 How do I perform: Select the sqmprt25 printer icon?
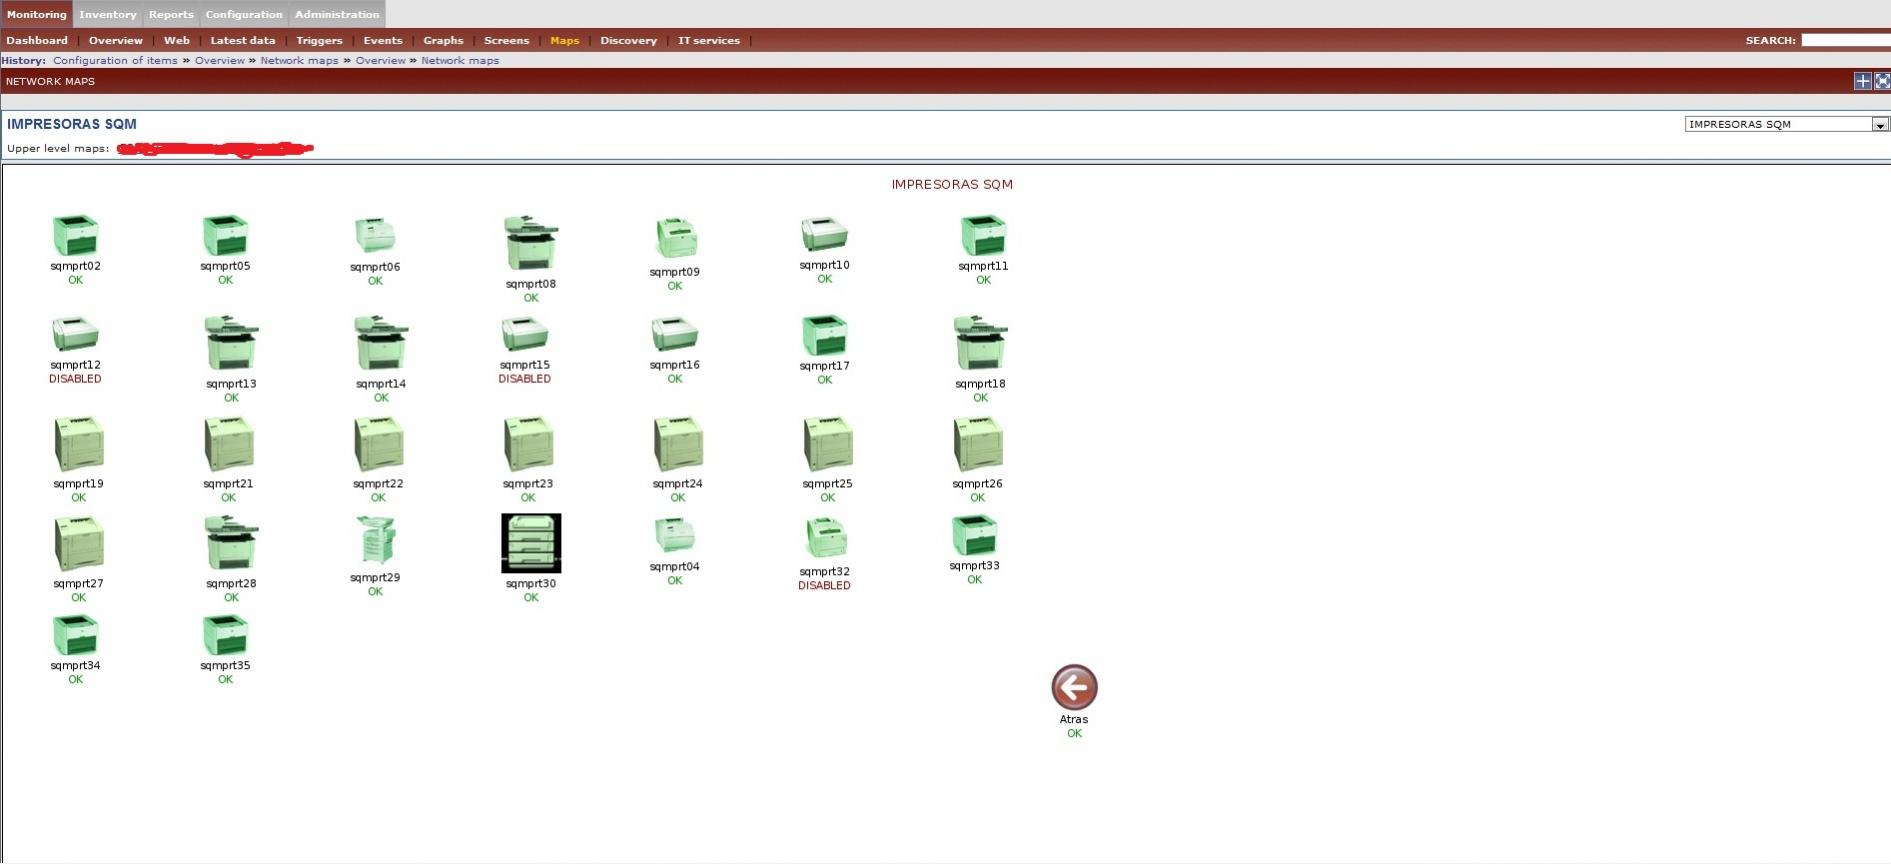[829, 444]
